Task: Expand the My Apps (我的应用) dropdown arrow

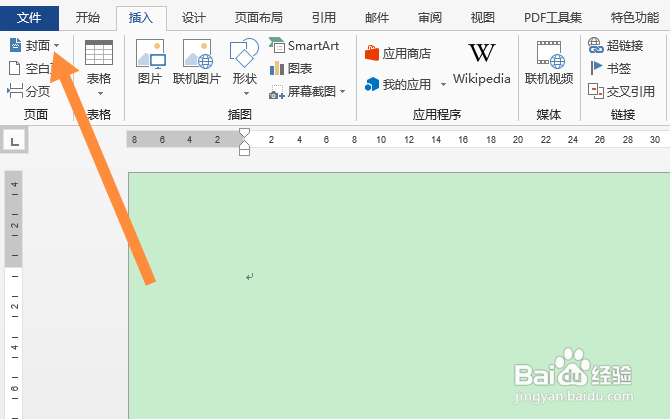Action: coord(443,85)
